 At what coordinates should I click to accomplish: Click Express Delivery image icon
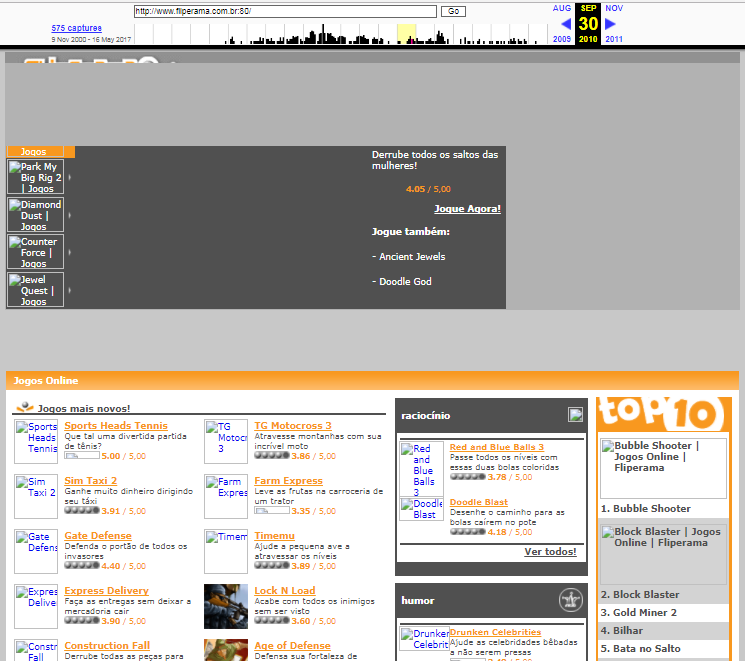tap(36, 606)
